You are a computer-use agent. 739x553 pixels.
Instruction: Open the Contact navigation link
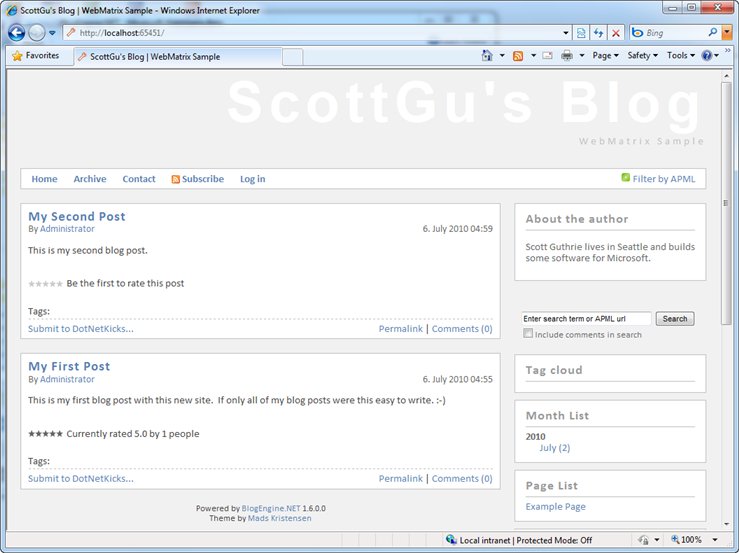139,179
